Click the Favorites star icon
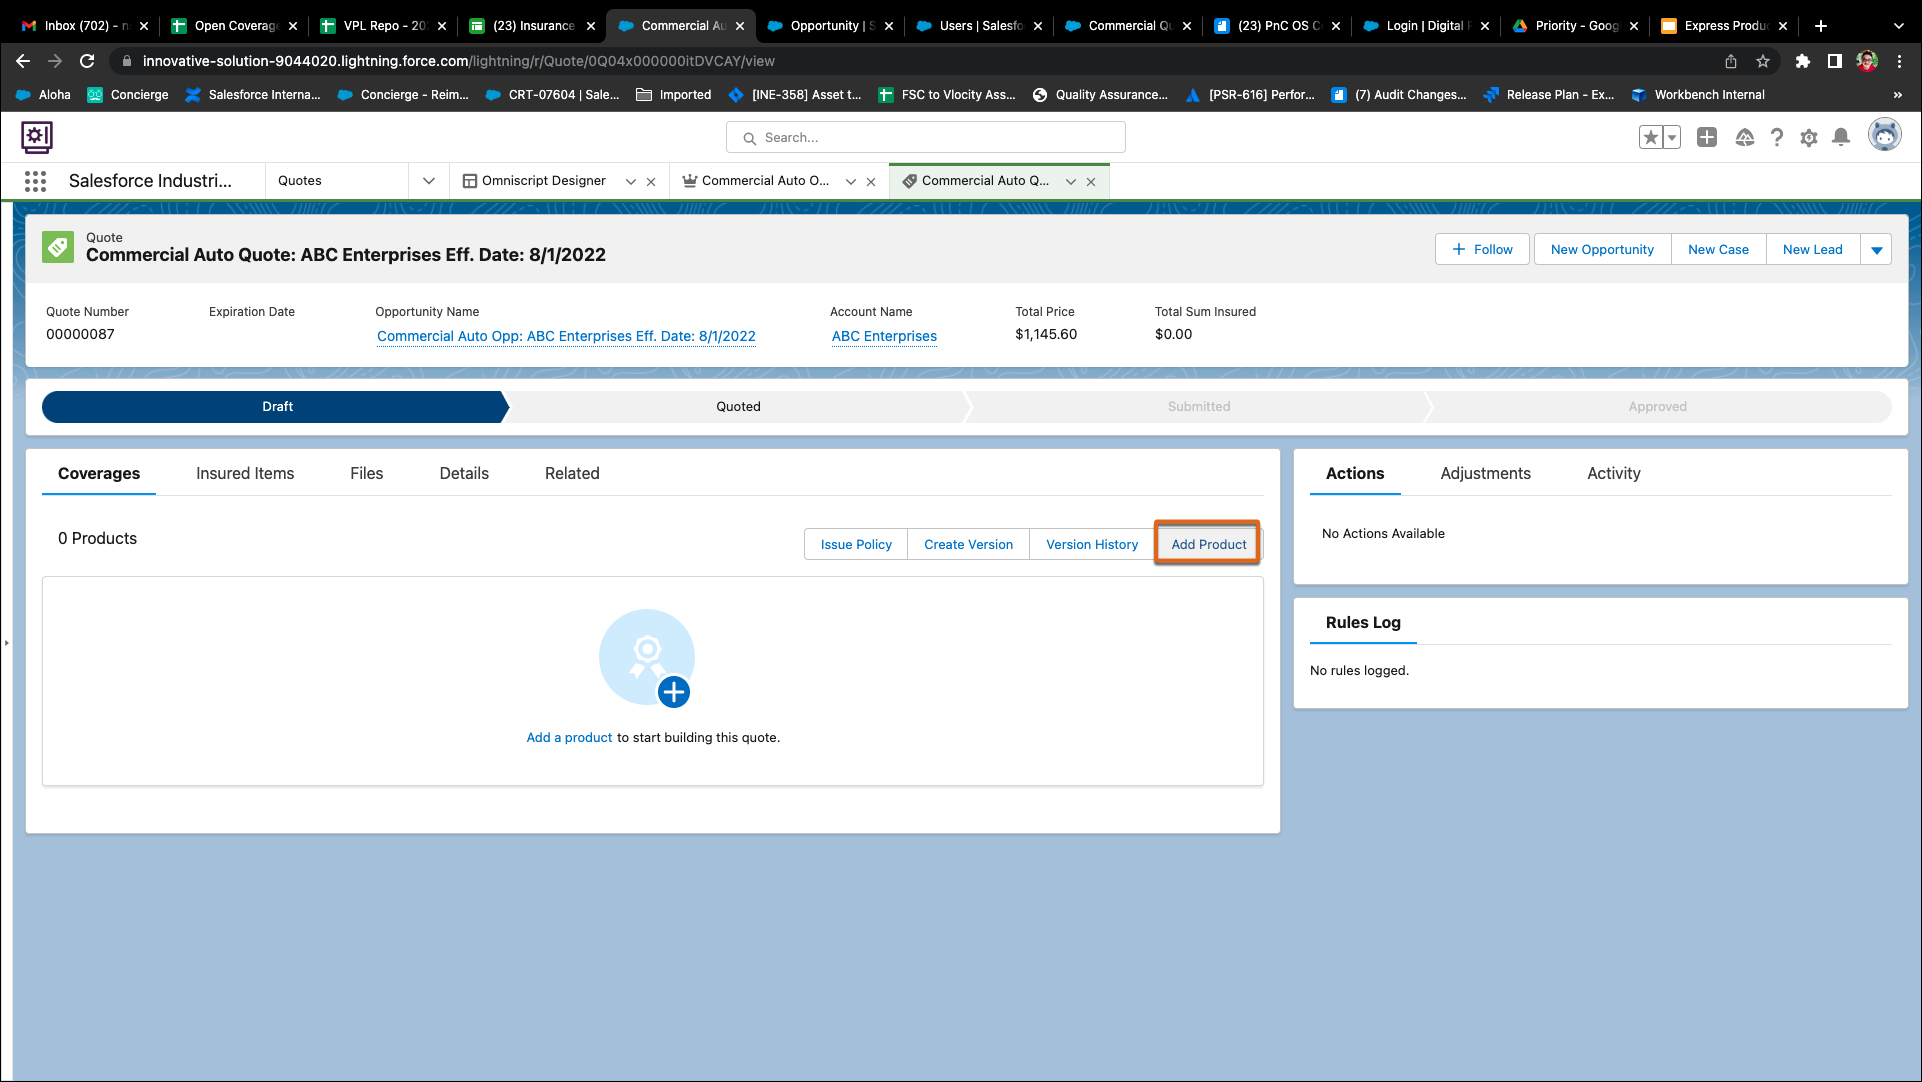The height and width of the screenshot is (1082, 1922). pos(1650,137)
